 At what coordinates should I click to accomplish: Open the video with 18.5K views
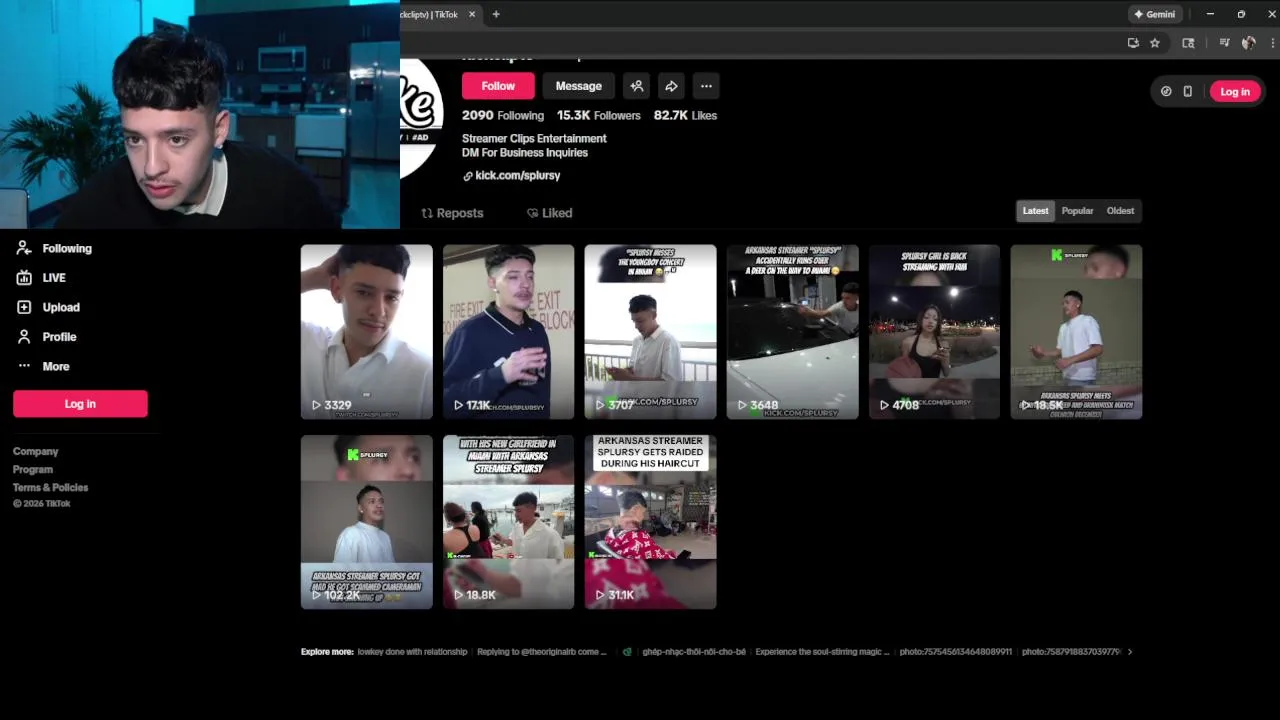(x=1076, y=332)
